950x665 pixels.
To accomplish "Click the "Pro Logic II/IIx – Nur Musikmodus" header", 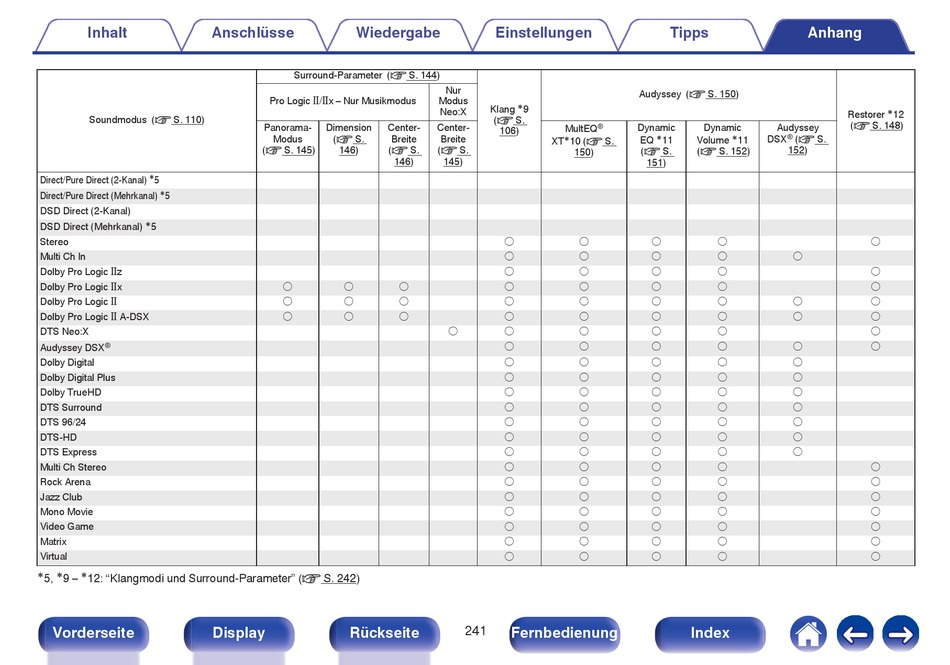I will tap(343, 101).
